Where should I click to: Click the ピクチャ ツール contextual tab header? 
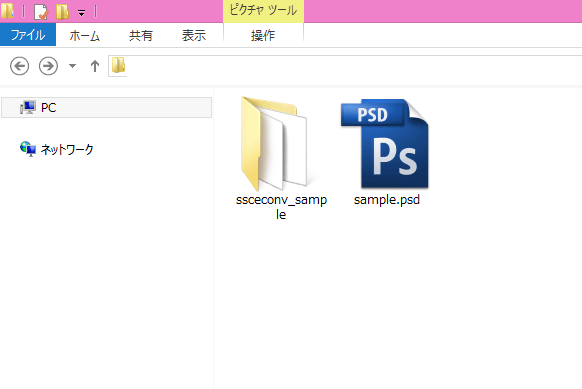coord(263,11)
